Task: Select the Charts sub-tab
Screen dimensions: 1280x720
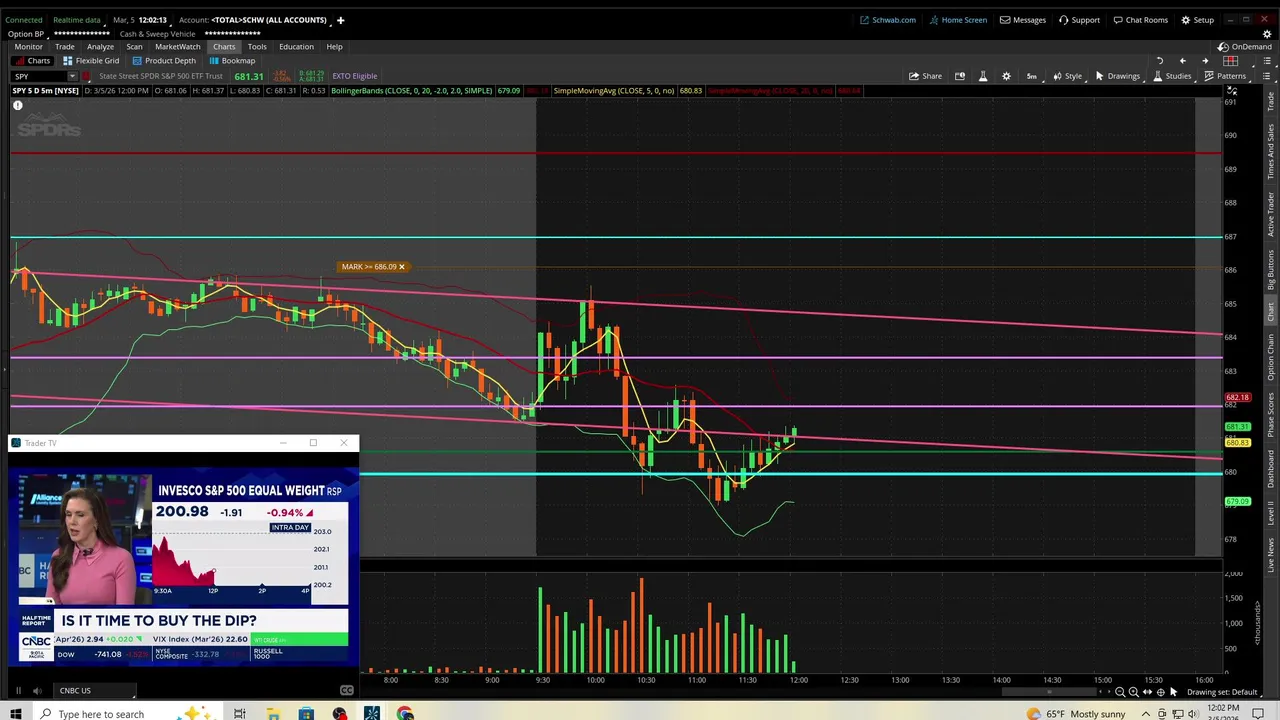Action: coord(32,61)
